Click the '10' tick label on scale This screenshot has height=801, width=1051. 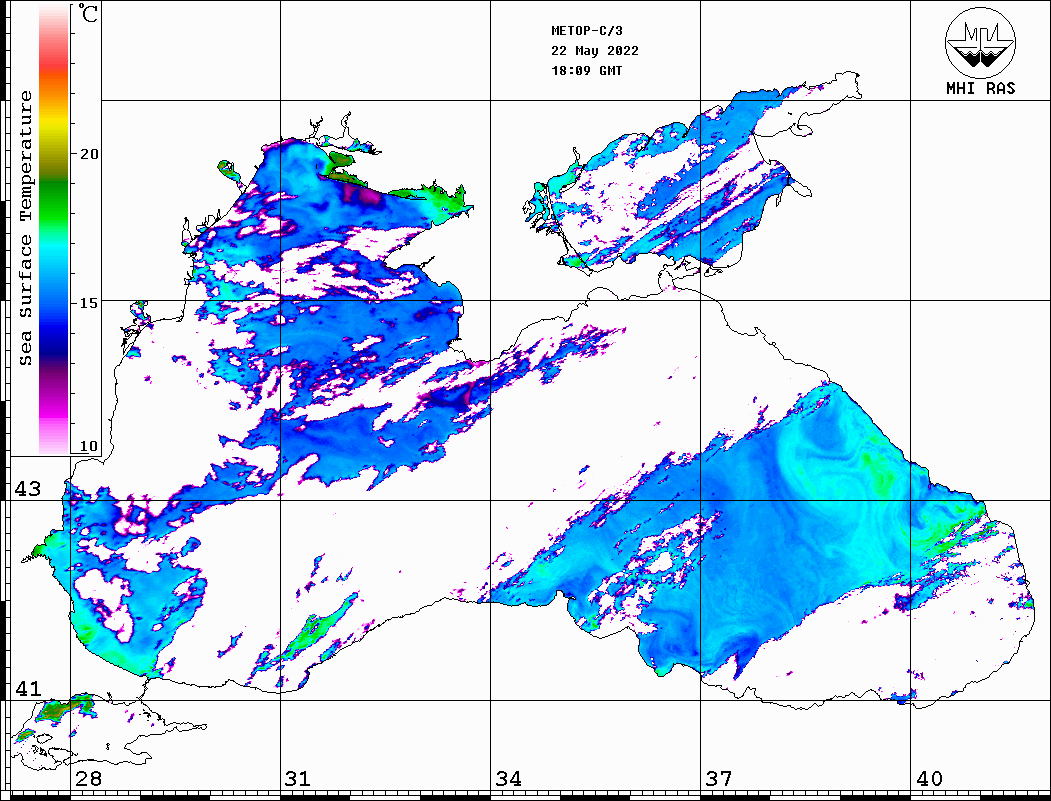point(88,446)
